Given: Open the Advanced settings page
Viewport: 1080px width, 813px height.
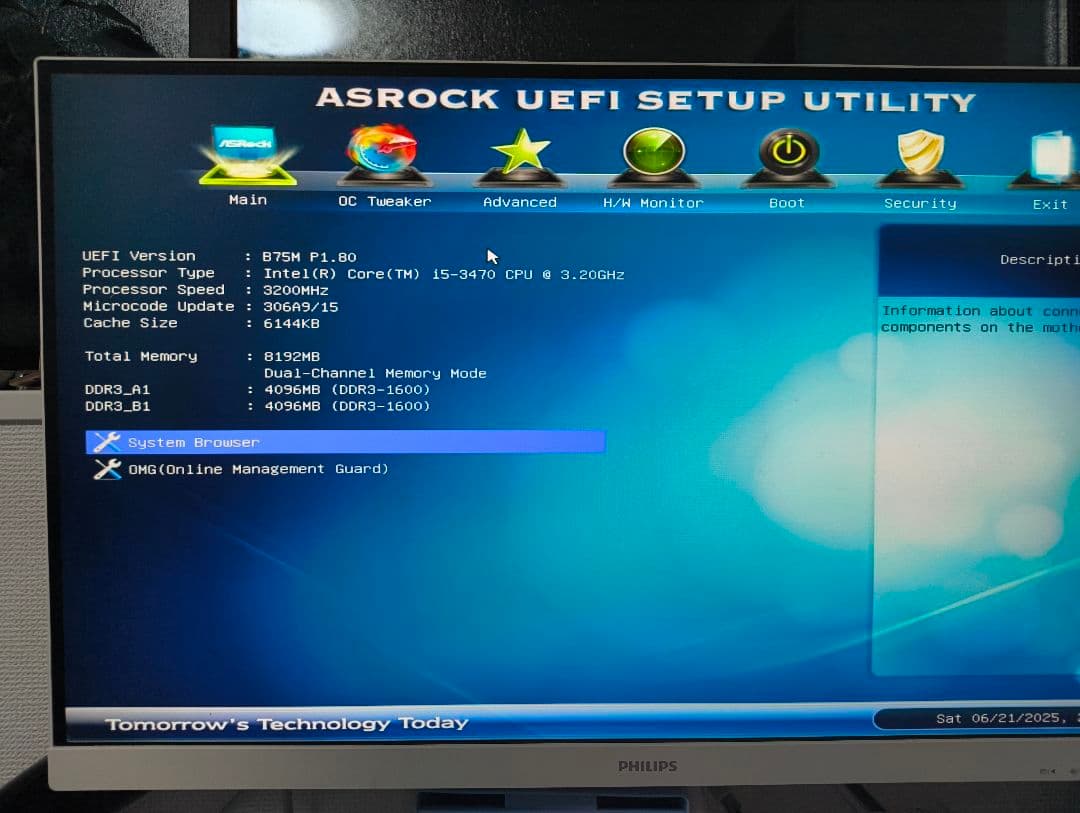Looking at the screenshot, I should click(x=519, y=201).
